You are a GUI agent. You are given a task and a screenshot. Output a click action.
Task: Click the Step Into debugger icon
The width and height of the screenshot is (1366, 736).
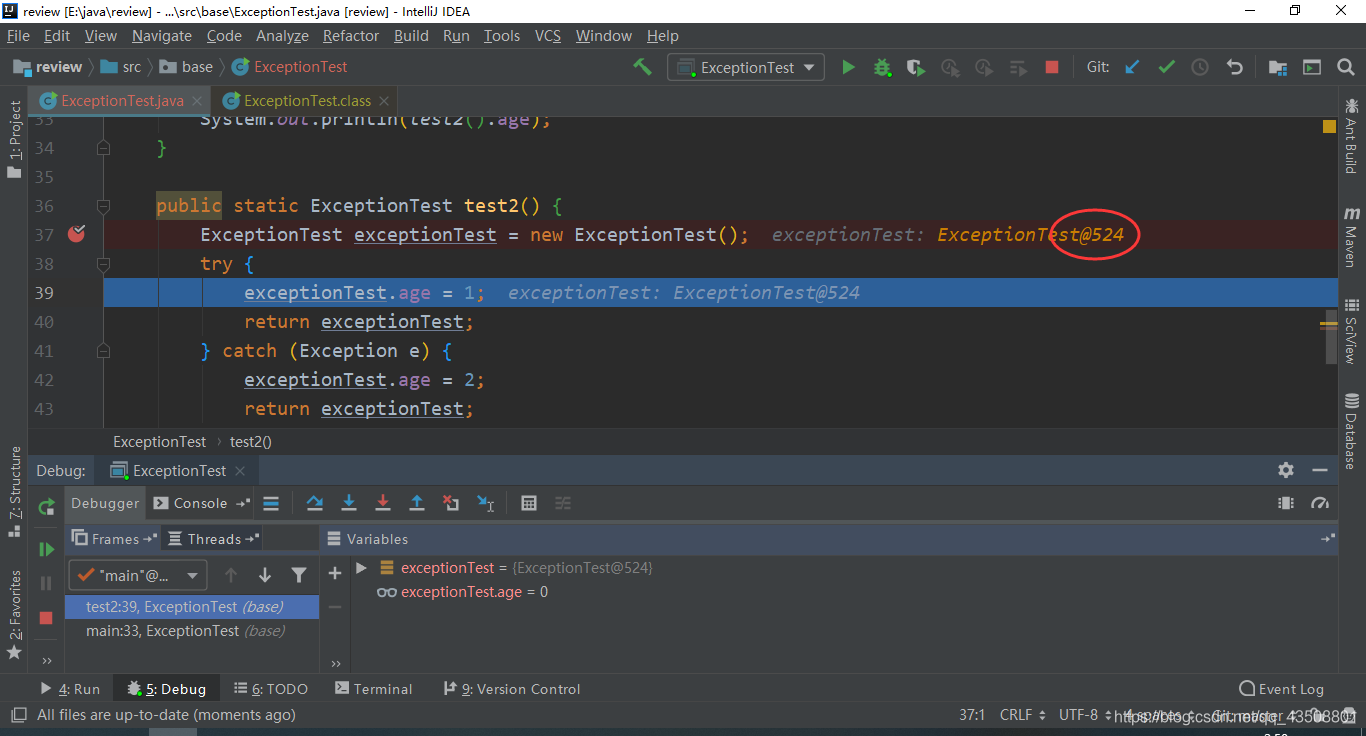pos(349,503)
